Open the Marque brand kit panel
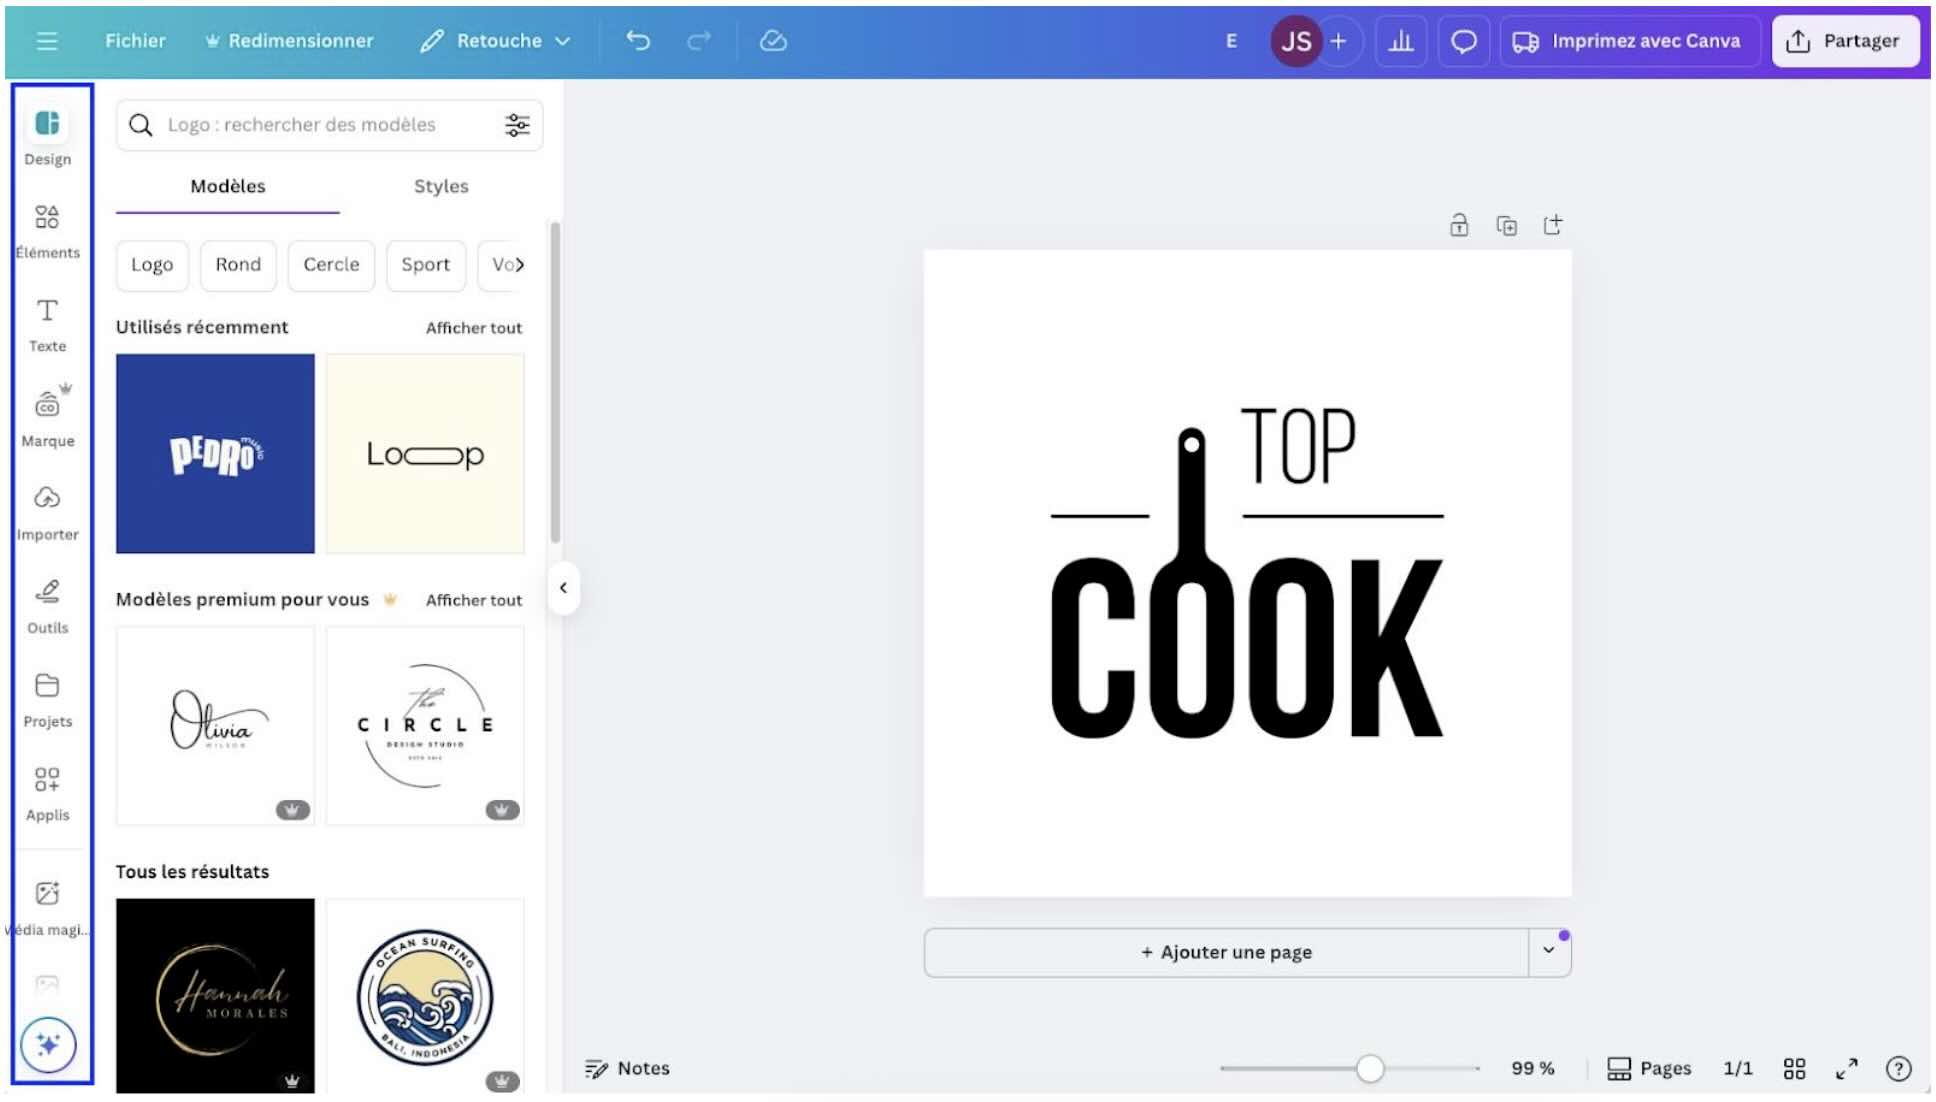This screenshot has height=1102, width=1936. pyautogui.click(x=47, y=418)
